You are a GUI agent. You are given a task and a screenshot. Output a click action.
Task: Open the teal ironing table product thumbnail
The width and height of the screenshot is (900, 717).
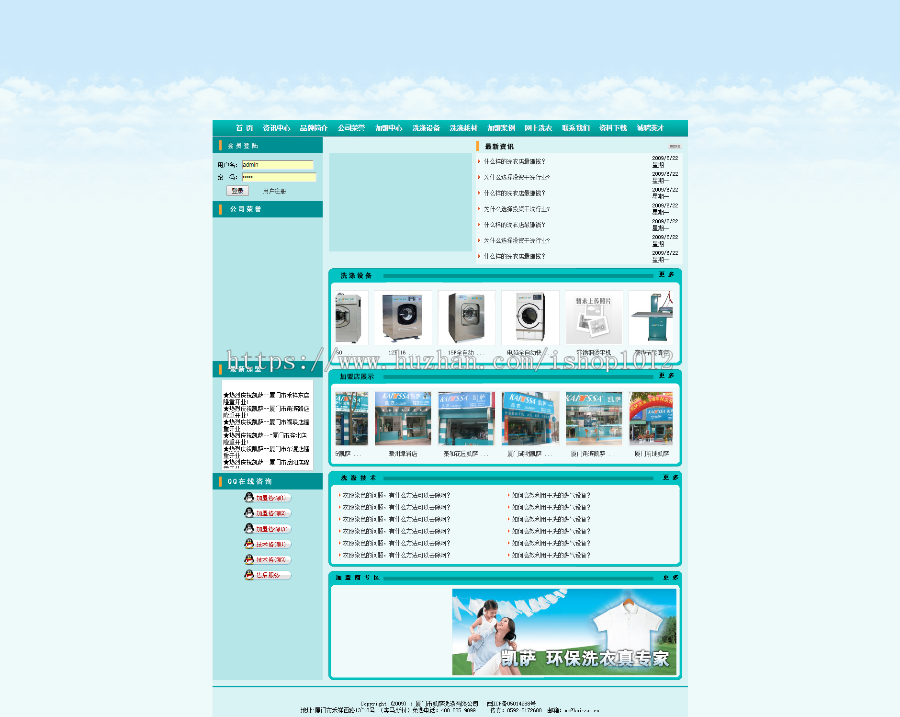(651, 317)
